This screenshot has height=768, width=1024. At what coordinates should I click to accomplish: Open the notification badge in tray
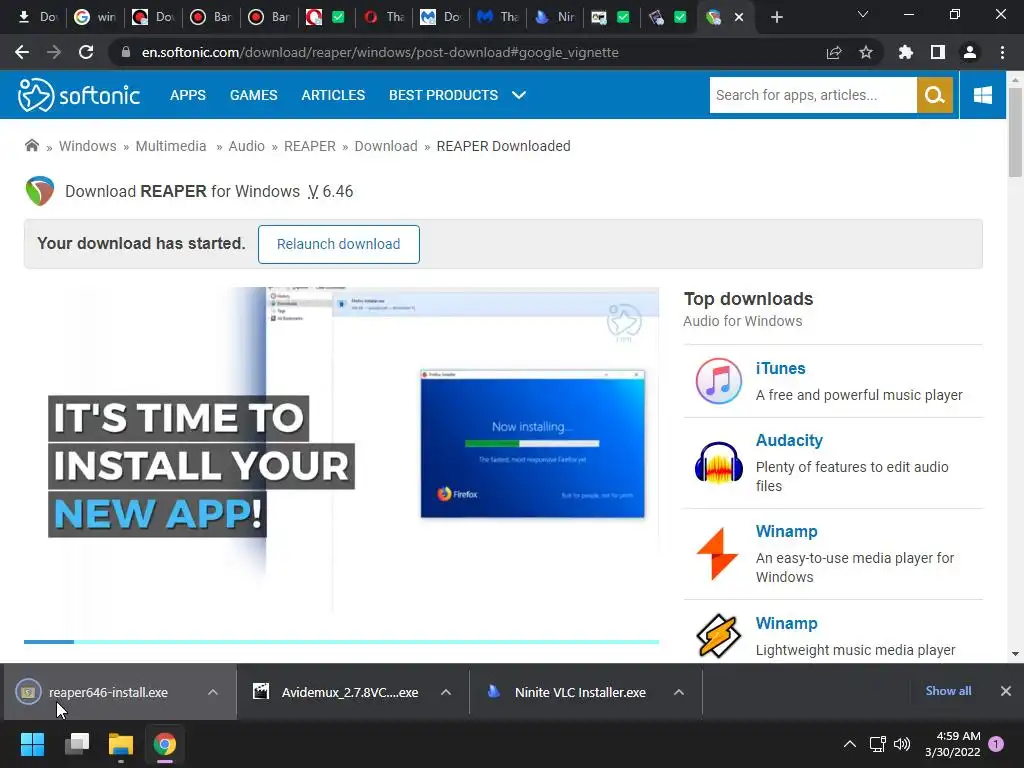point(996,744)
